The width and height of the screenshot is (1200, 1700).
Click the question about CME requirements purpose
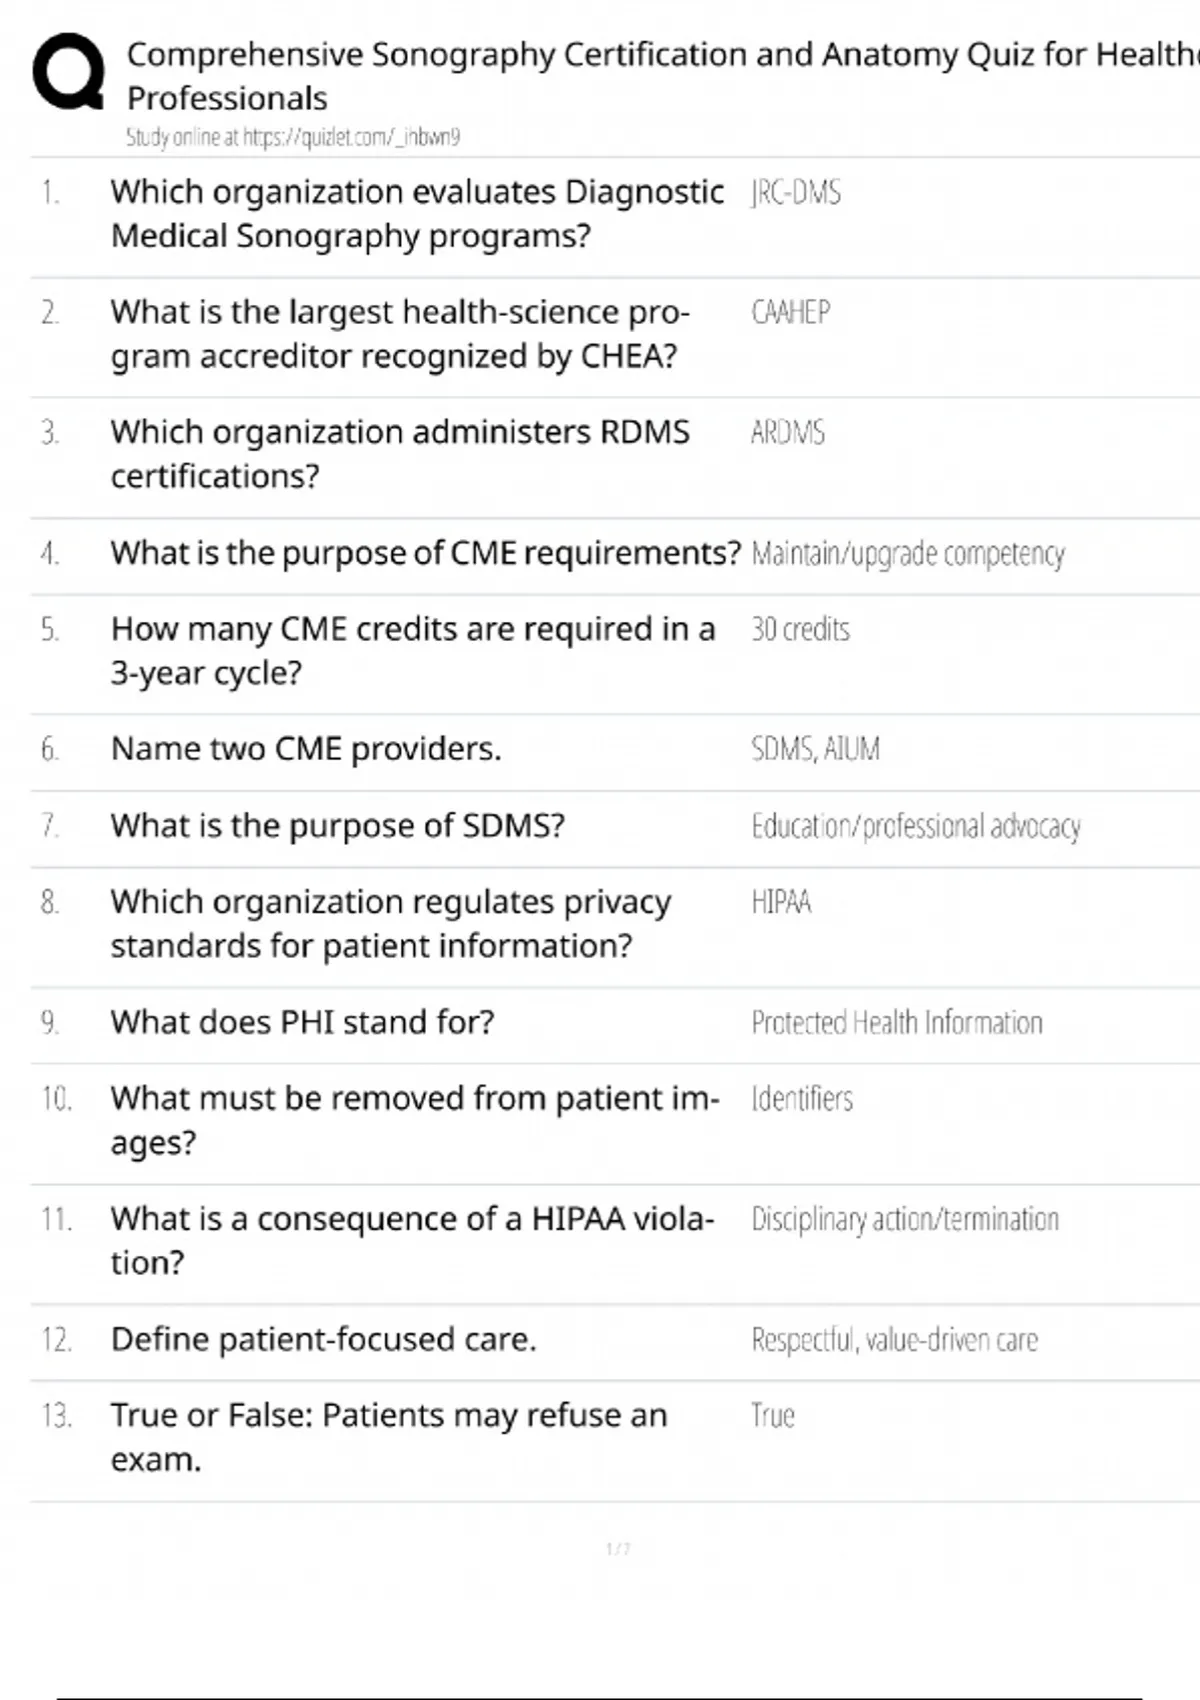[425, 553]
